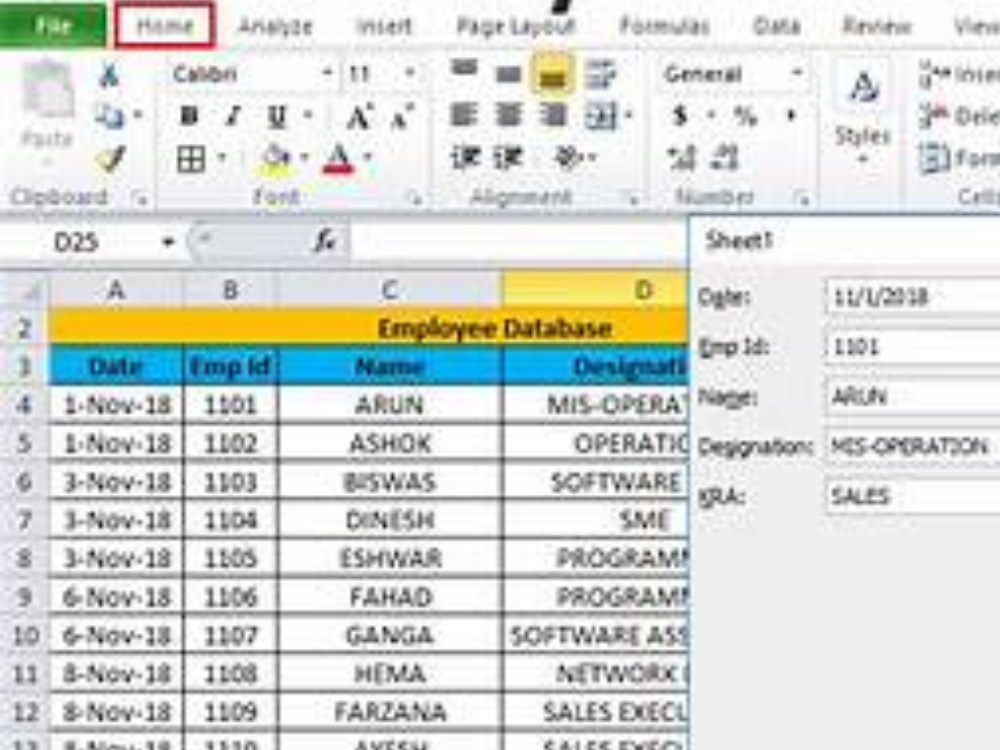Switch to the Page Layout tab

515,26
